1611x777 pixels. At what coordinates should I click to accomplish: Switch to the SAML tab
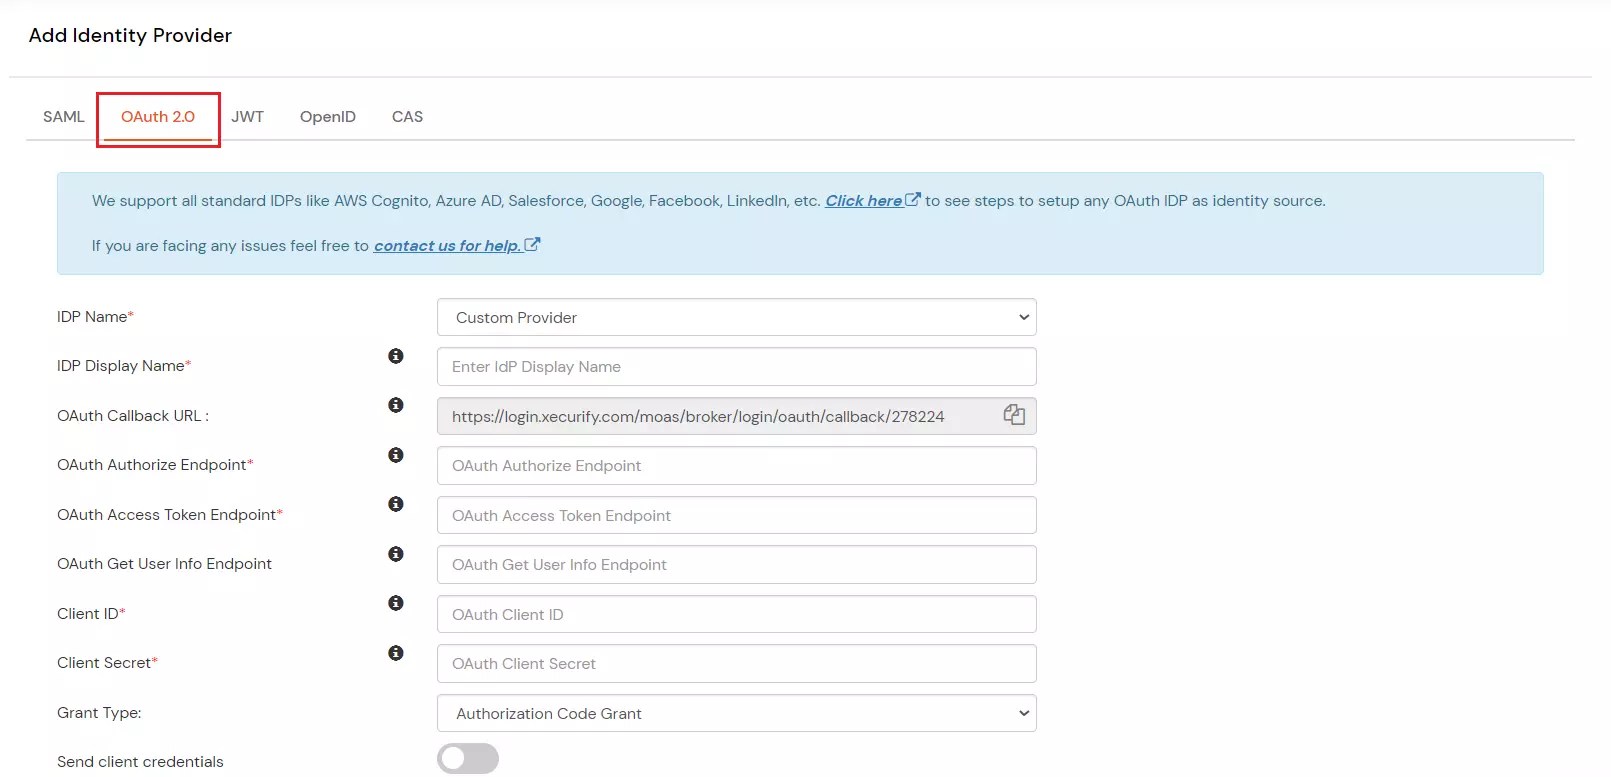tap(64, 117)
